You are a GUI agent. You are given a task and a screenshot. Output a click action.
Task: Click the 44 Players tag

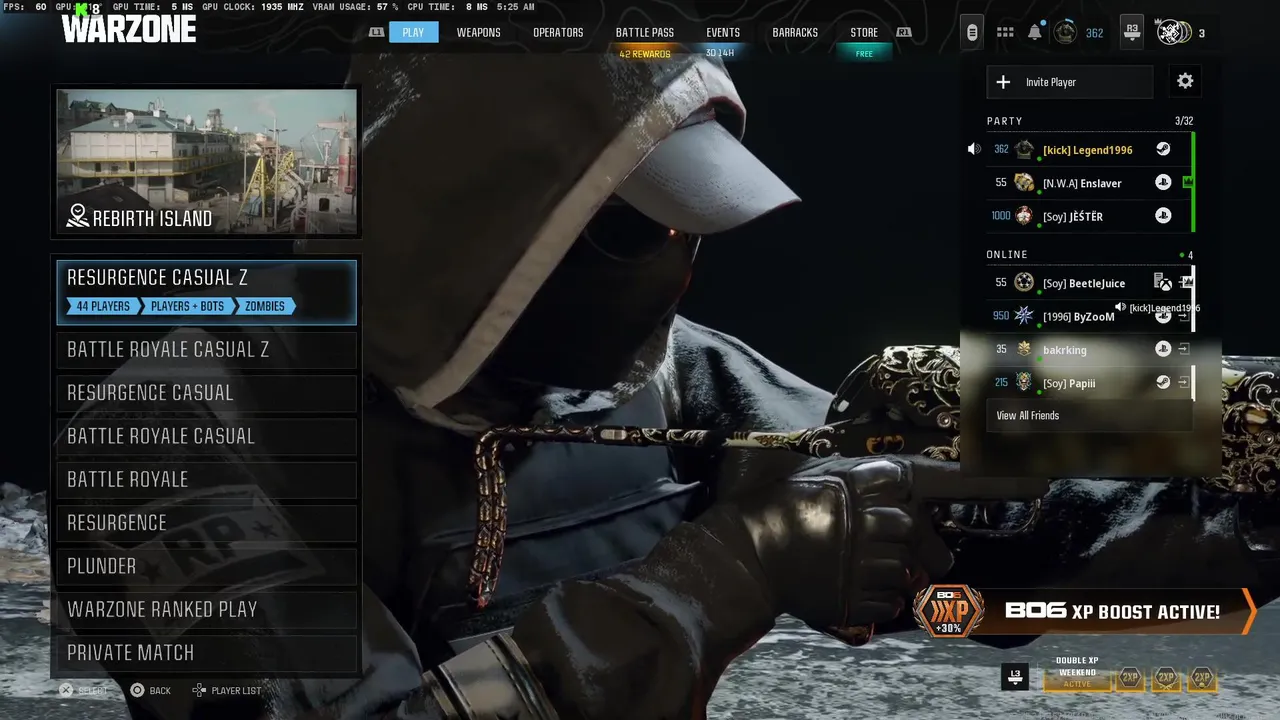pos(103,306)
